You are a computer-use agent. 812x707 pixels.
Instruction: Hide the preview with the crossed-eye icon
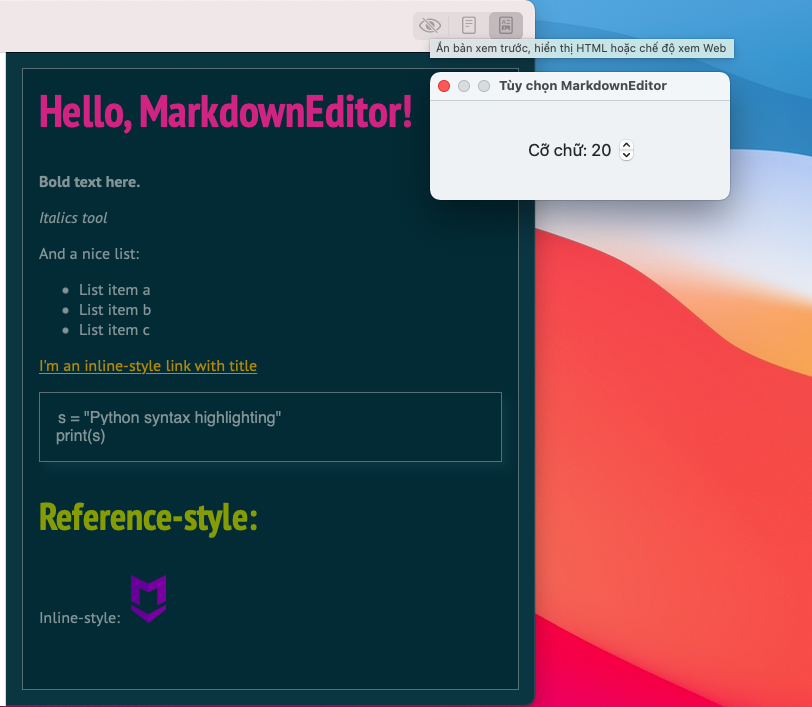point(430,25)
